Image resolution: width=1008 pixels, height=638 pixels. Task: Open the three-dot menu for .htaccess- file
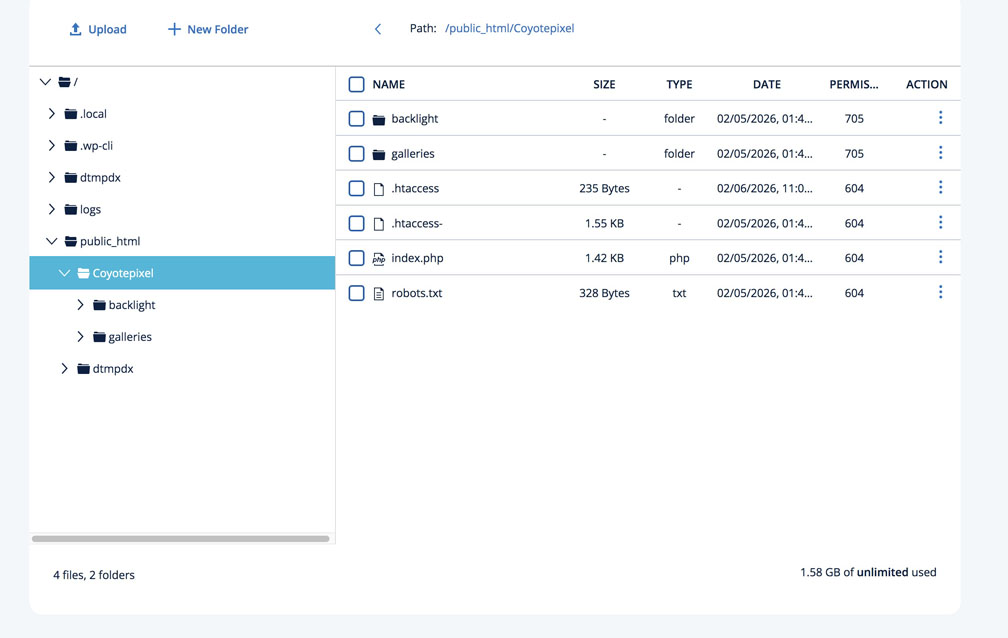pyautogui.click(x=940, y=223)
